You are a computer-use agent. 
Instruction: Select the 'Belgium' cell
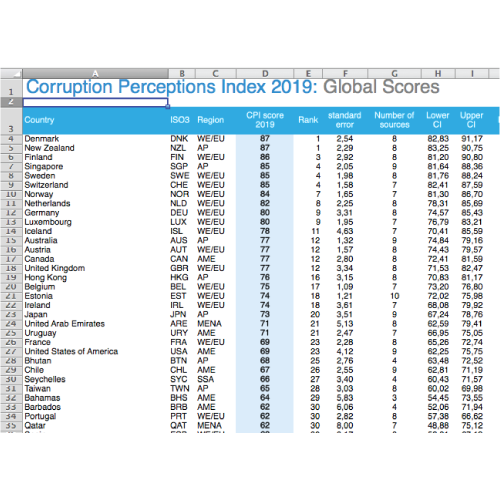pyautogui.click(x=95, y=287)
